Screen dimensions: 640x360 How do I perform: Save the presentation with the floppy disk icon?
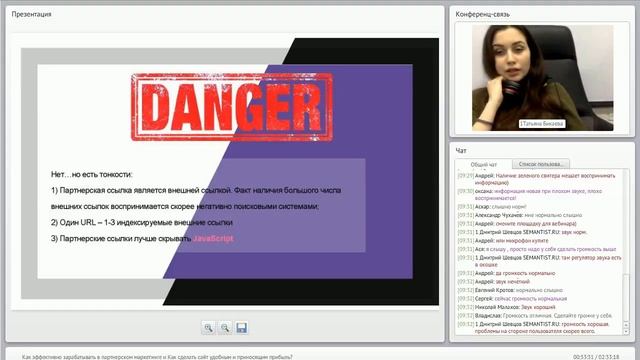(241, 328)
